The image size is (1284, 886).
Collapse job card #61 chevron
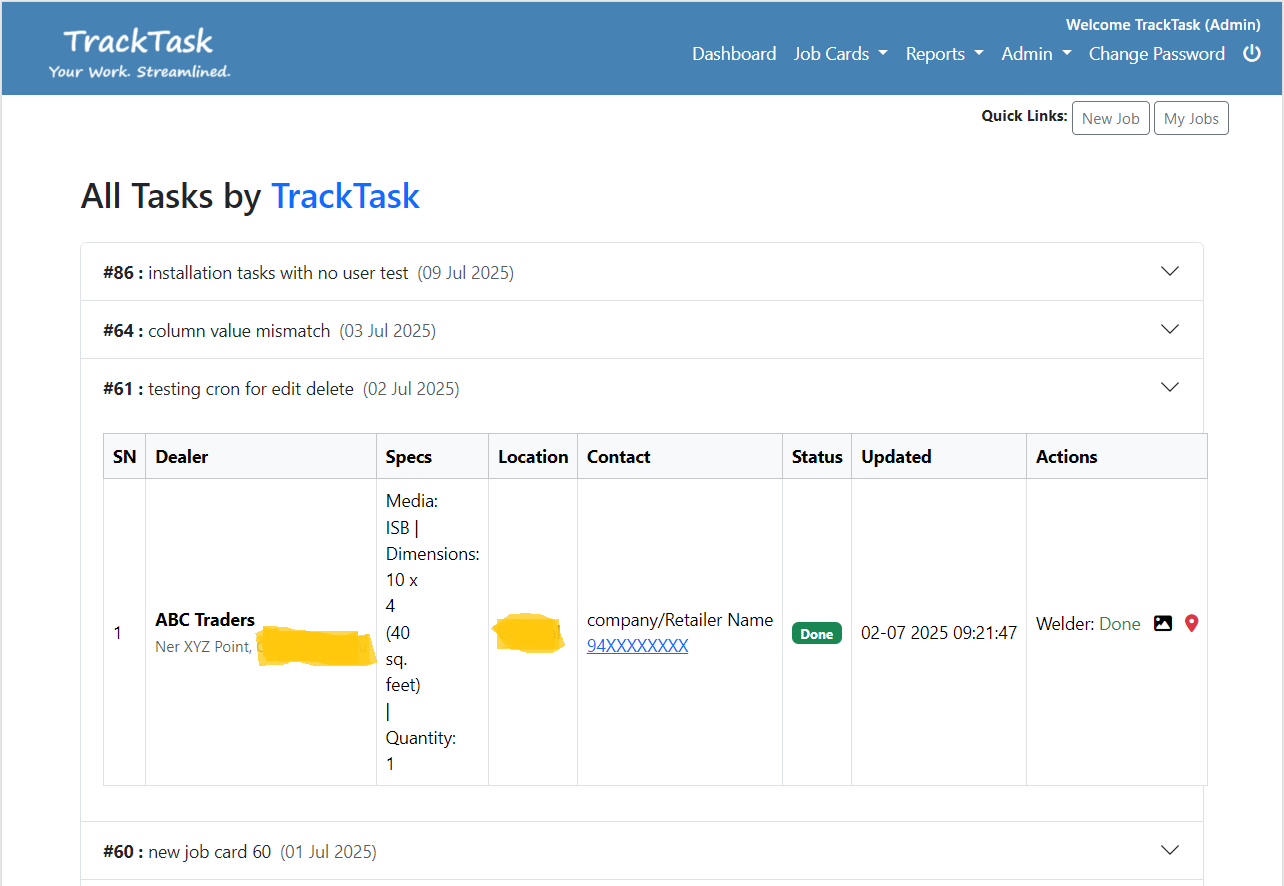pyautogui.click(x=1169, y=387)
